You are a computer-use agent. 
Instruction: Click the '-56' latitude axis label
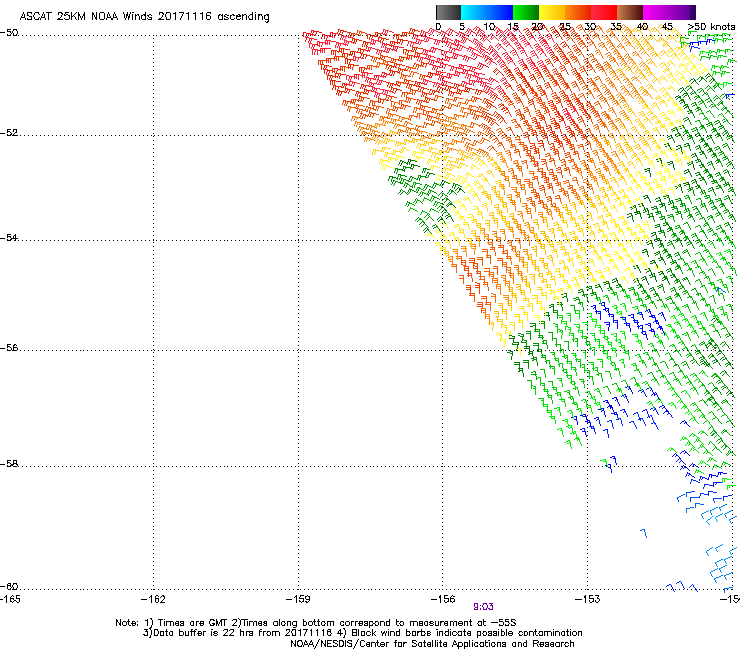click(x=9, y=348)
